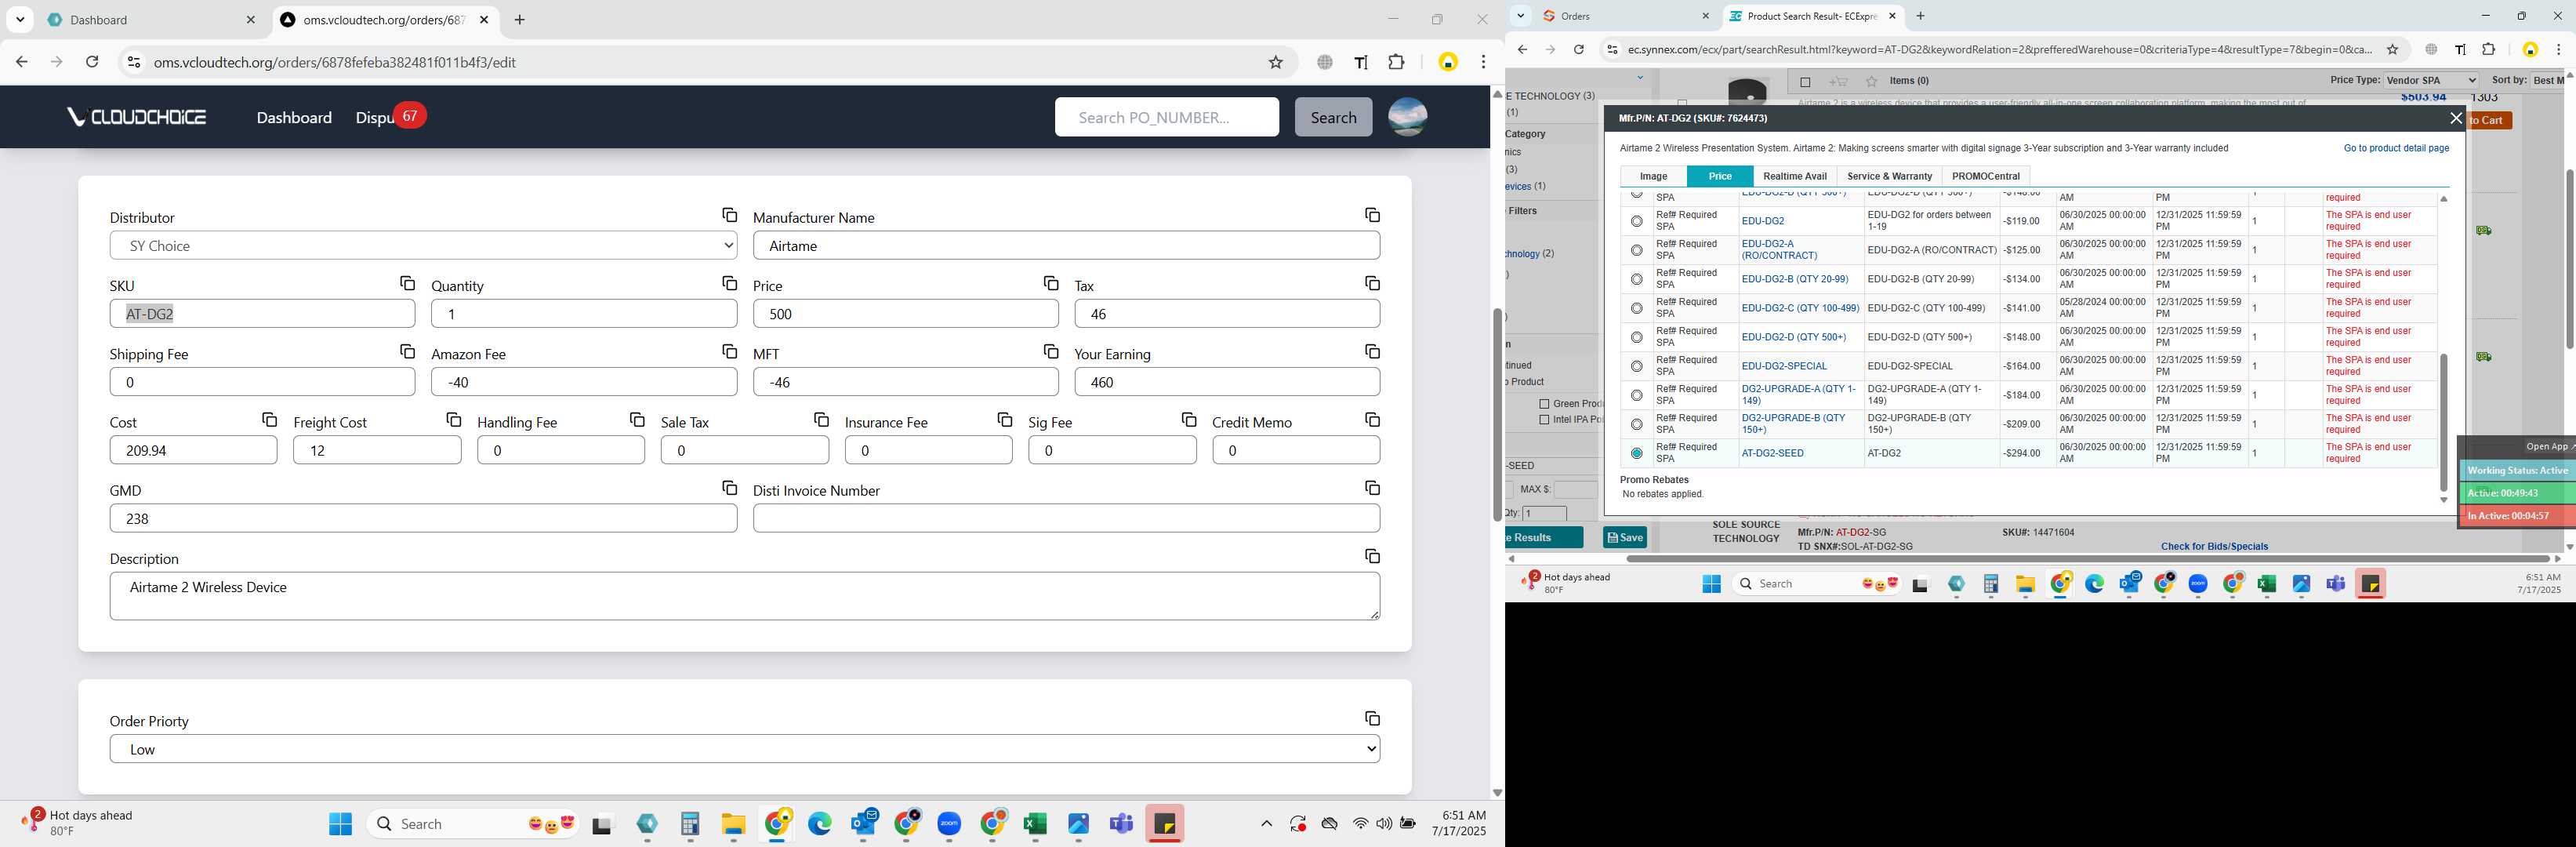The width and height of the screenshot is (2576, 847).
Task: Select the EDU-DG2-B (QTY 20-99) radio button
Action: point(1636,279)
